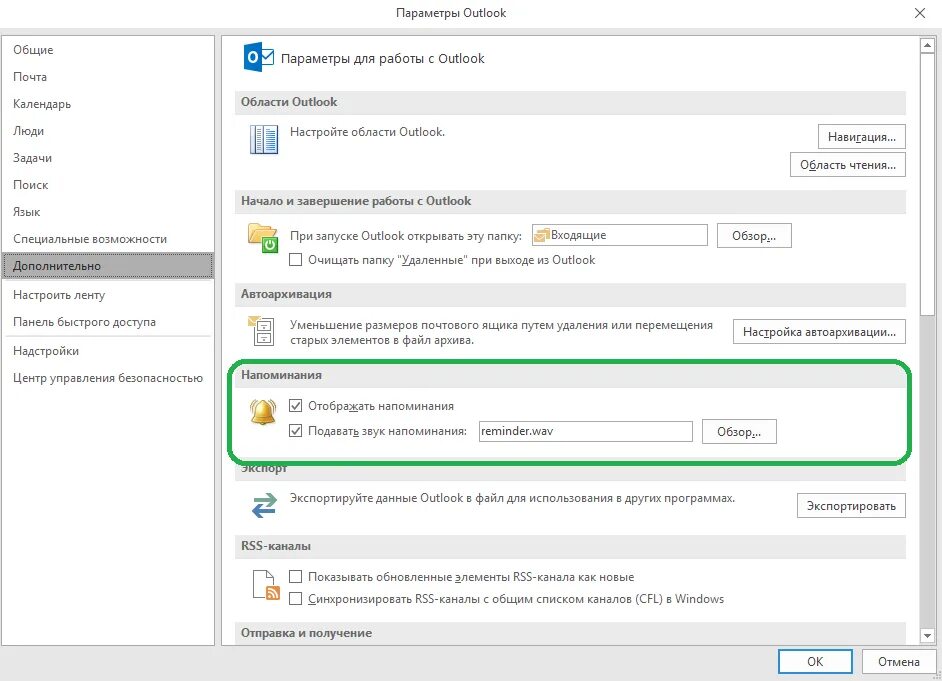Click the 'Настройте области Outlook.' text
The height and width of the screenshot is (681, 942).
tap(367, 132)
